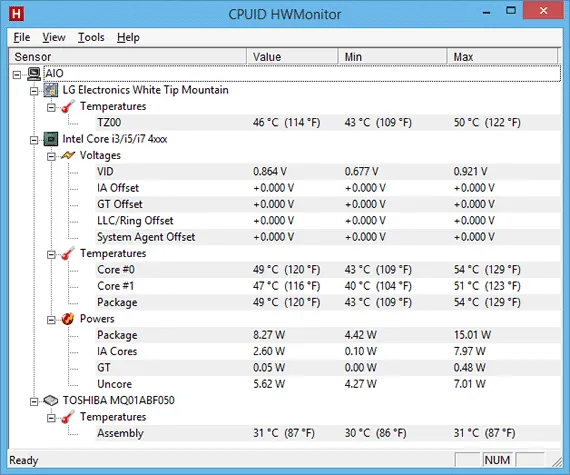
Task: Select the LLC/Ring Offset row
Action: pos(328,221)
